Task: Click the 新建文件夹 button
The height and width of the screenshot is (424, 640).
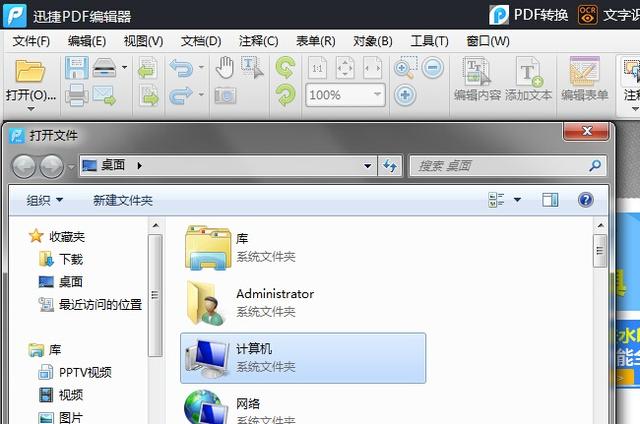Action: (x=123, y=200)
